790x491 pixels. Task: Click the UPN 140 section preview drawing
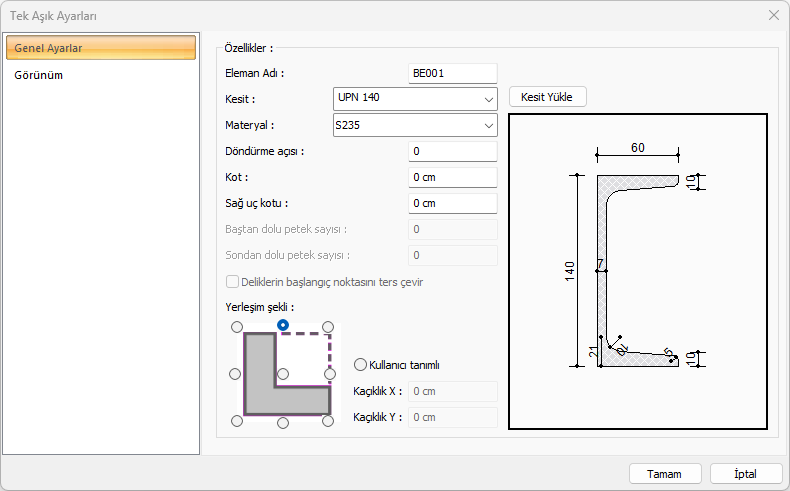tap(638, 271)
